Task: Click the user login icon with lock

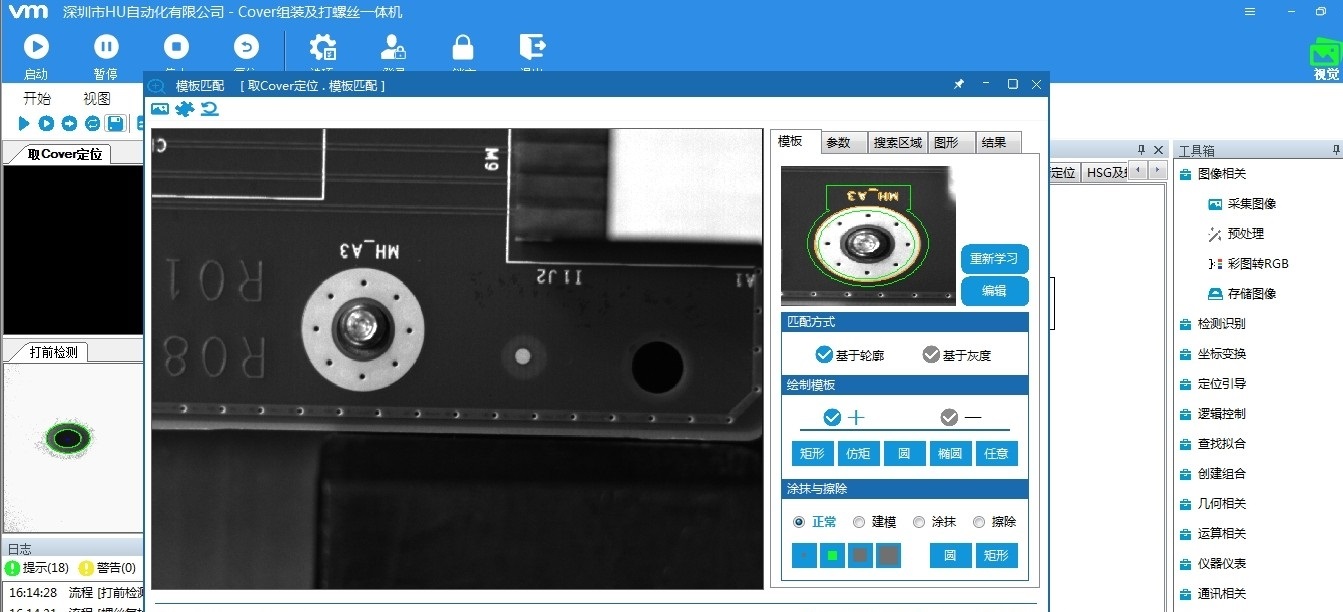Action: pos(393,47)
